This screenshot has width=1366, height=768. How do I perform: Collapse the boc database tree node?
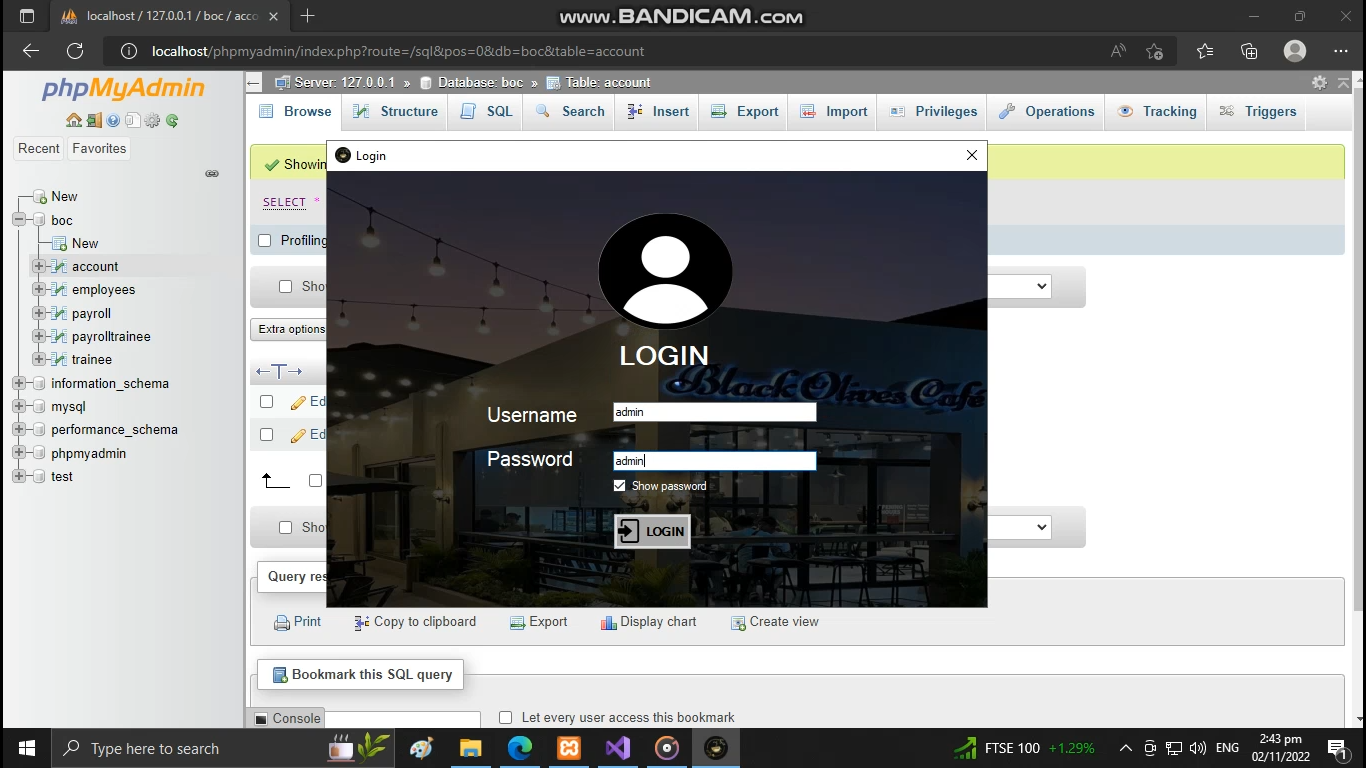pyautogui.click(x=18, y=220)
